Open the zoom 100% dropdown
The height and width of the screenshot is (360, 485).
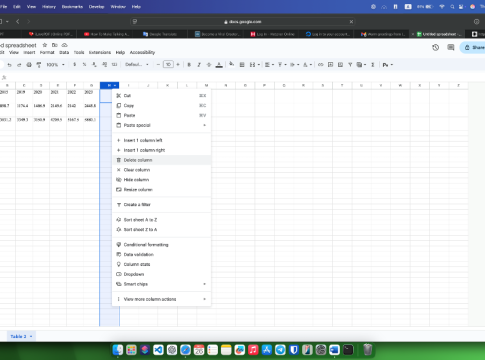[x=55, y=65]
